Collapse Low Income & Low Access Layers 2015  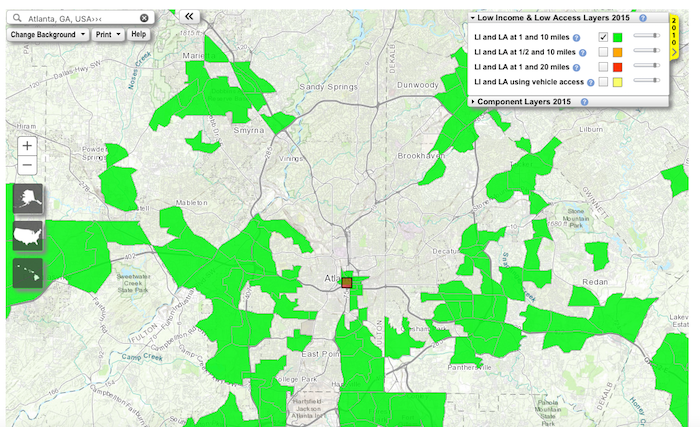(474, 18)
